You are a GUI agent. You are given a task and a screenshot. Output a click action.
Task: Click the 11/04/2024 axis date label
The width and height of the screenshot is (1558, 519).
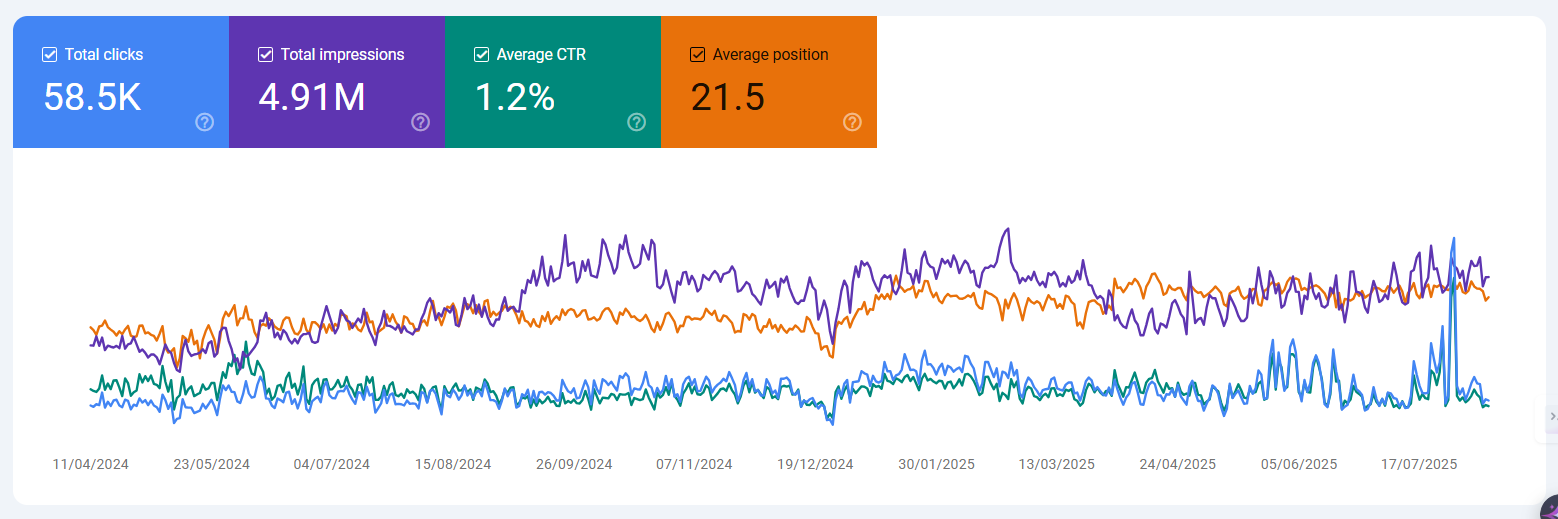[x=90, y=465]
